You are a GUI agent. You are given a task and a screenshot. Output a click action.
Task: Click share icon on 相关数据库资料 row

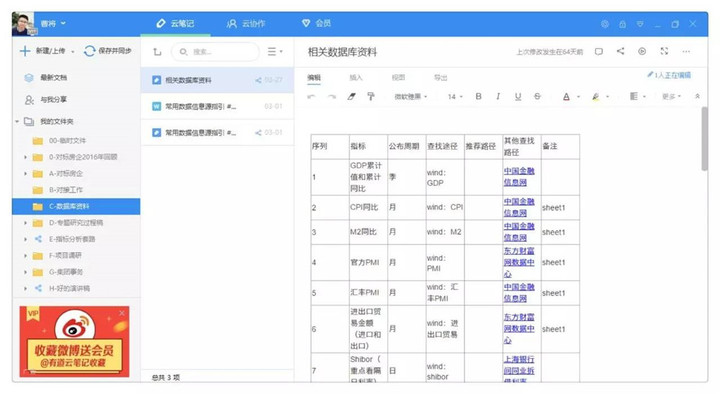258,80
